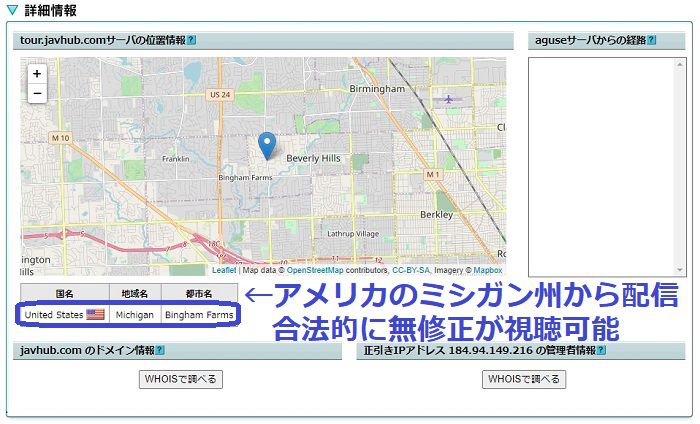700x424 pixels.
Task: Open help icon next to 管理者情報
Action: pyautogui.click(x=601, y=350)
